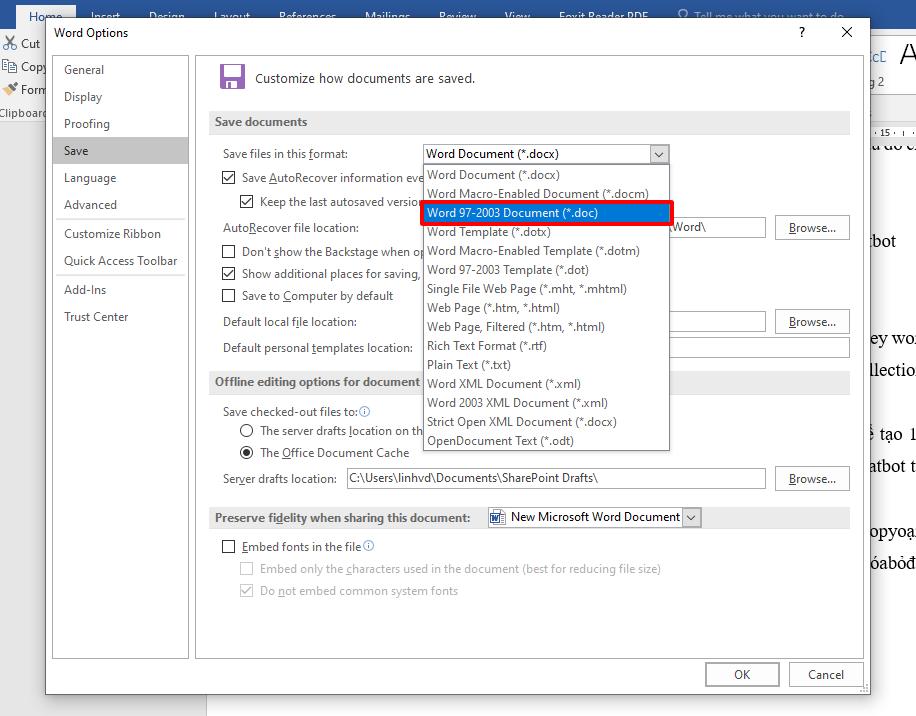916x716 pixels.
Task: Uncheck Show additional places for saving
Action: tap(228, 273)
